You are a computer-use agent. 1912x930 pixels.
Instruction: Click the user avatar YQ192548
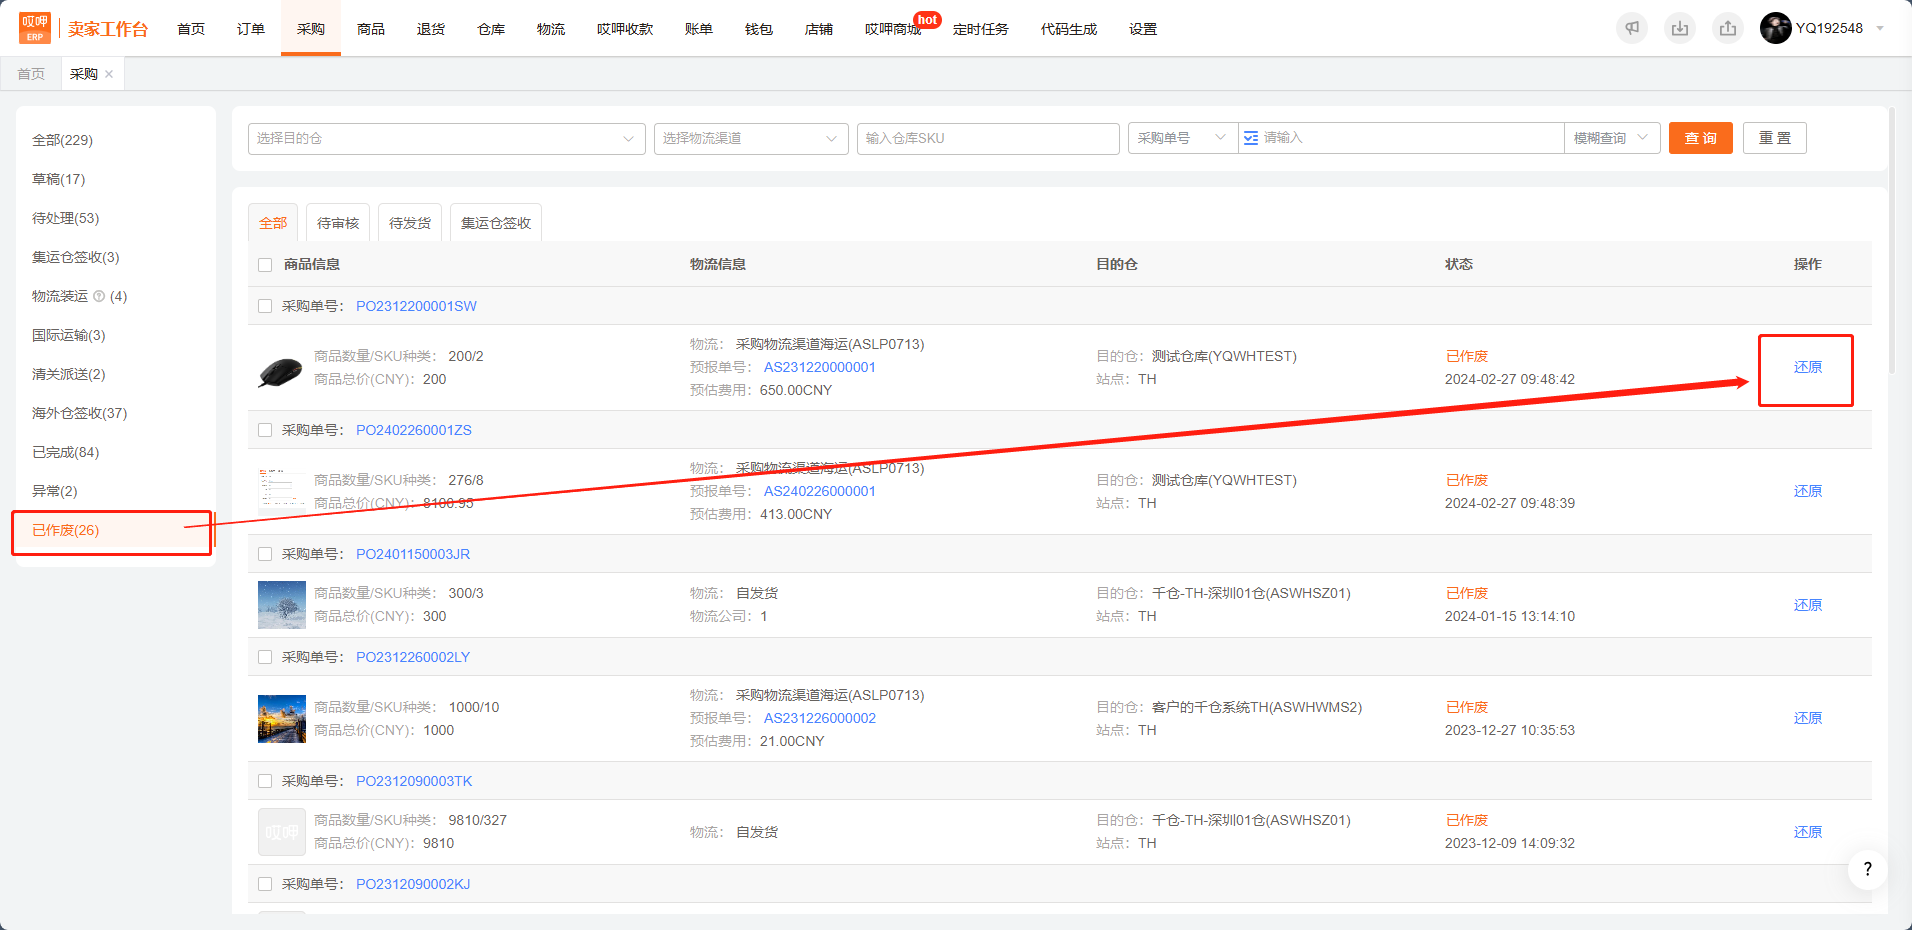click(x=1776, y=28)
